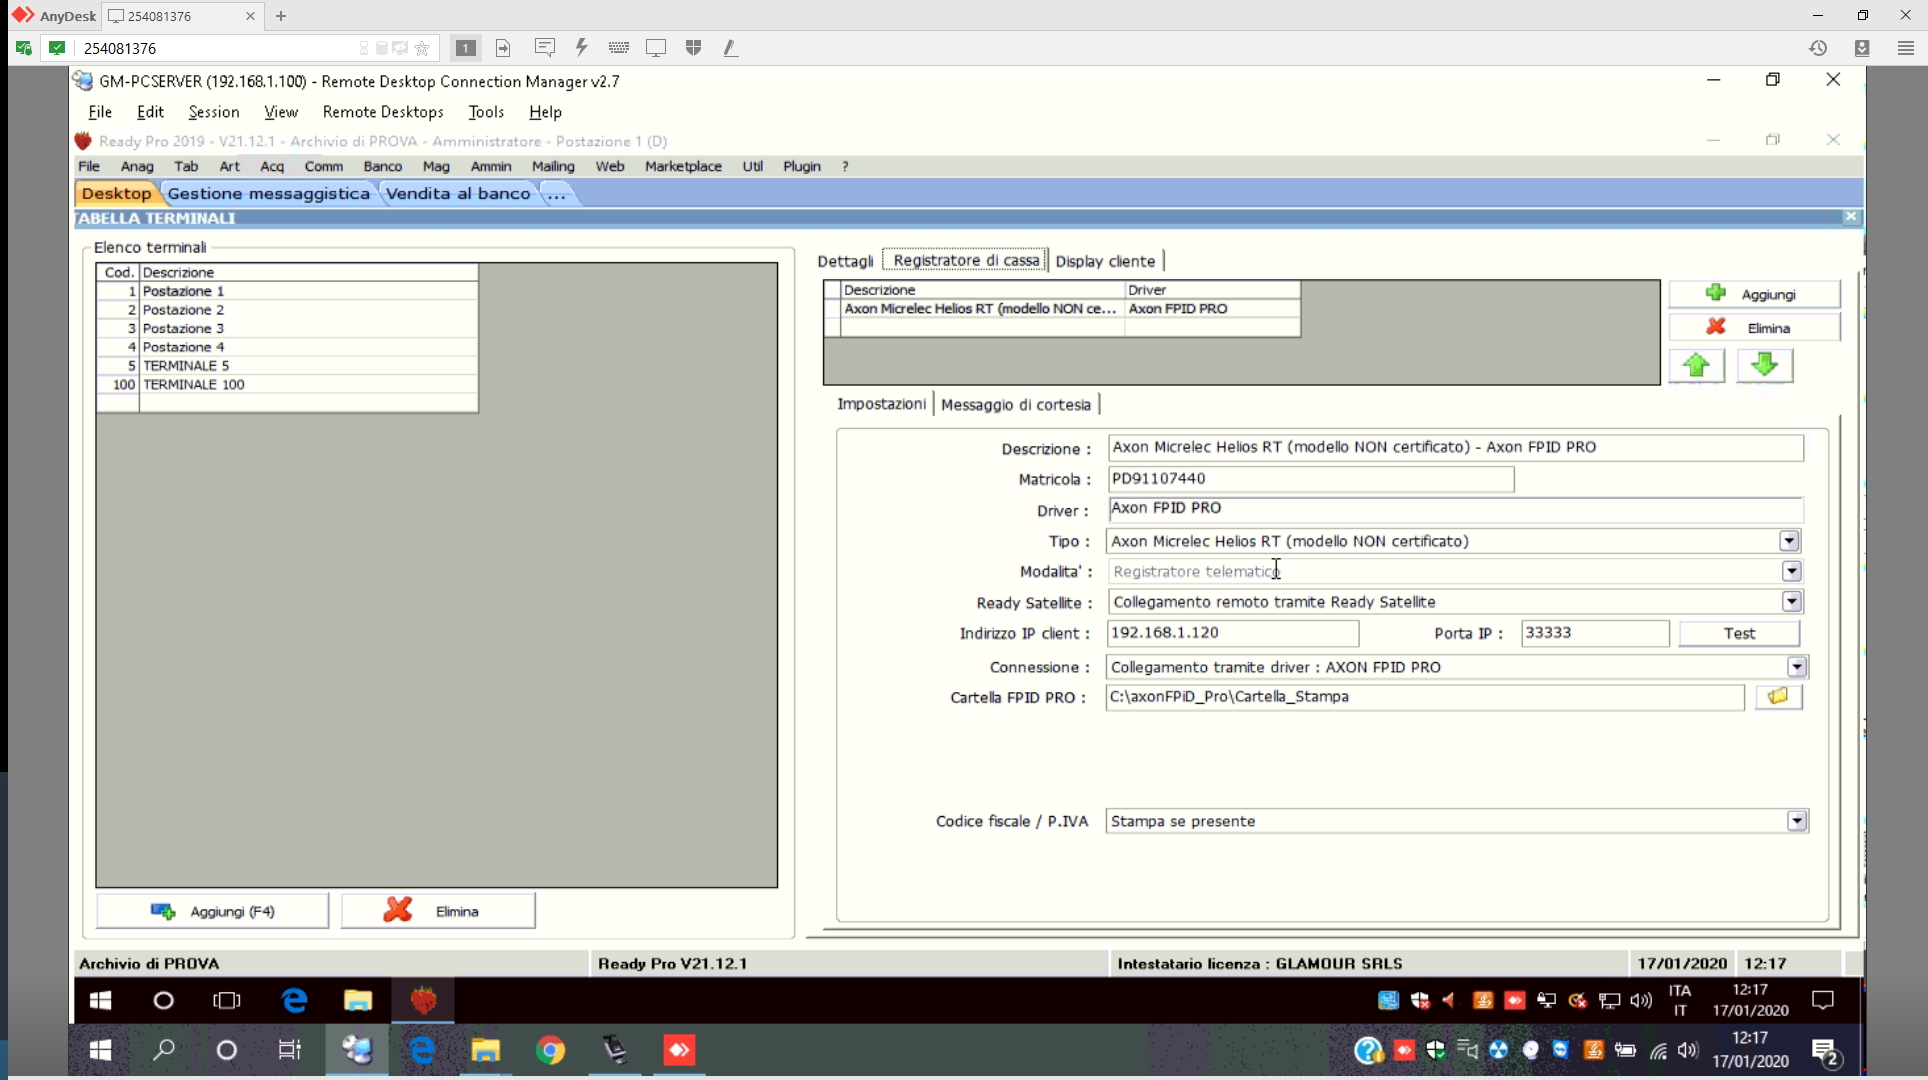Open Google Chrome from local taskbar

point(550,1050)
